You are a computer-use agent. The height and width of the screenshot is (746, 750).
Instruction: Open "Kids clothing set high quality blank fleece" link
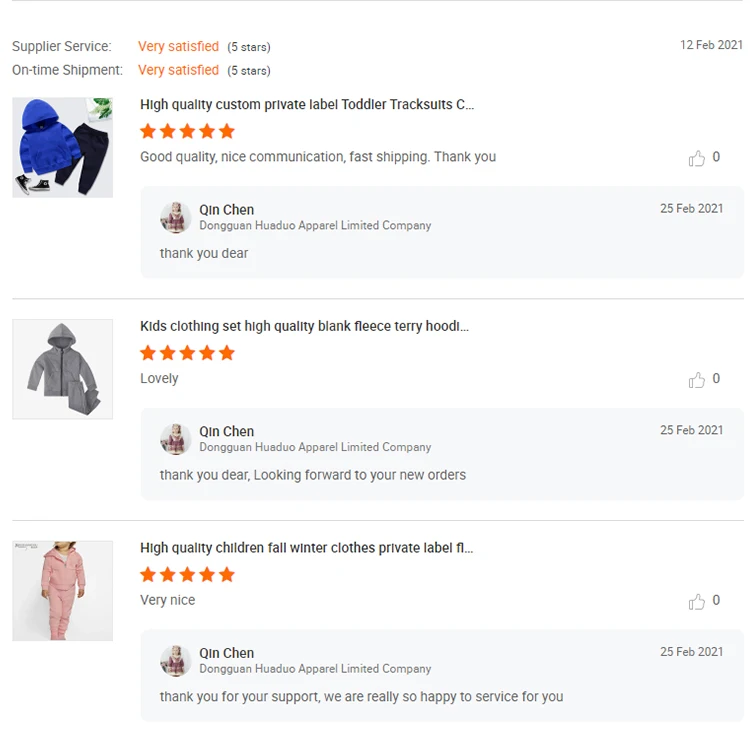(x=304, y=326)
